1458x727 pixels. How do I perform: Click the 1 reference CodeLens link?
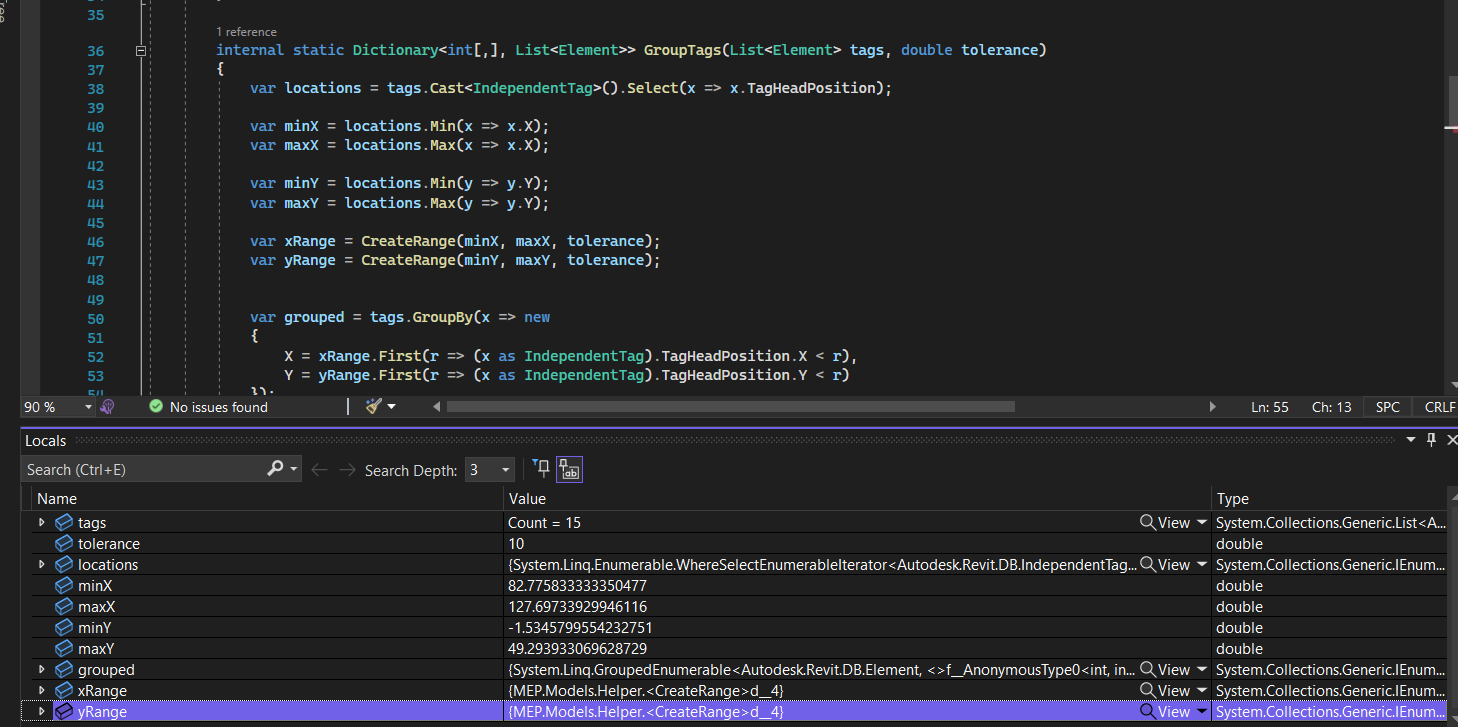(x=246, y=32)
